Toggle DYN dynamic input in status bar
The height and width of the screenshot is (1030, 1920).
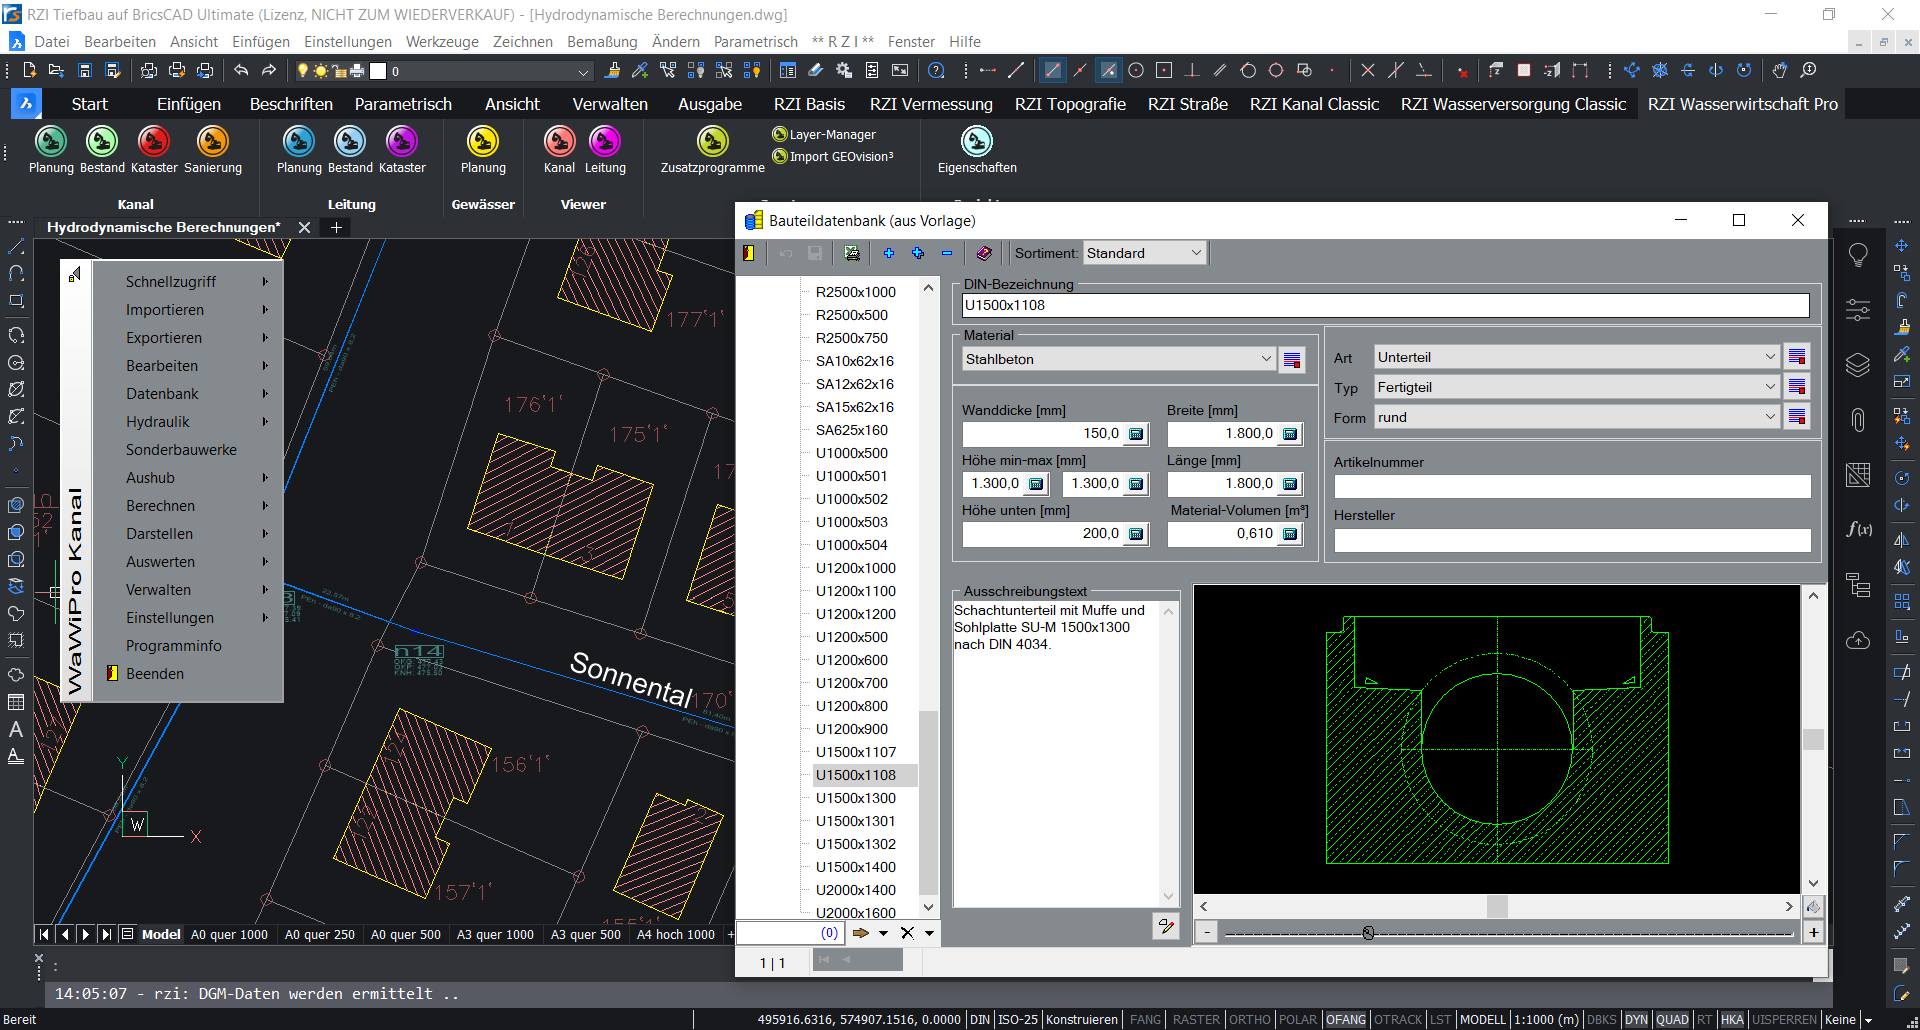click(1636, 1020)
